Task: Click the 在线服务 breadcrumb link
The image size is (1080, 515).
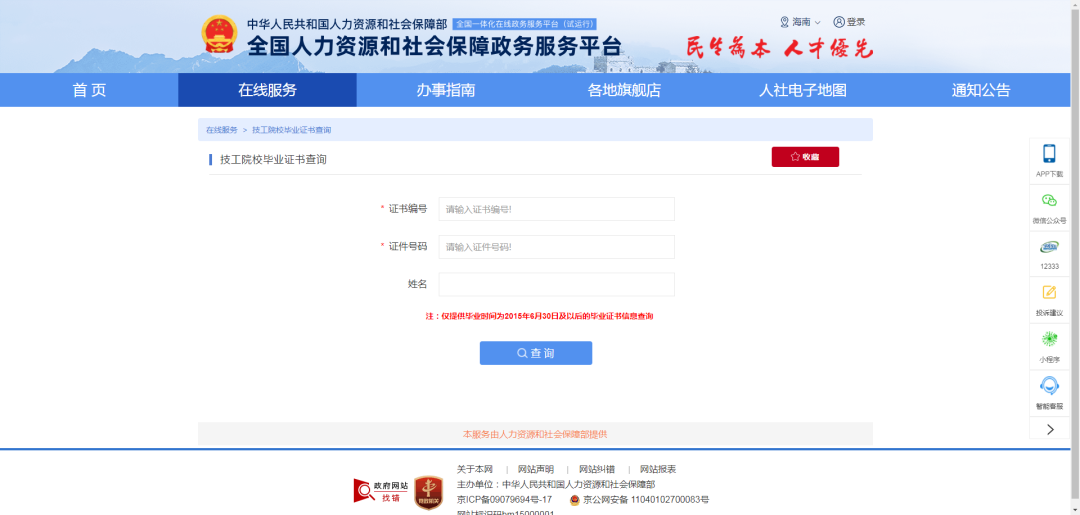Action: tap(222, 130)
